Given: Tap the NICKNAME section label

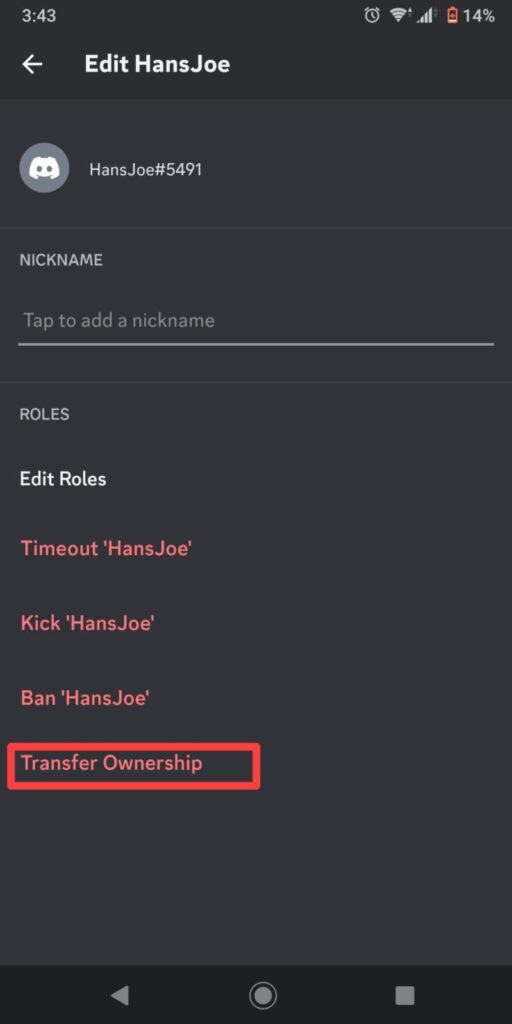Looking at the screenshot, I should [x=61, y=260].
